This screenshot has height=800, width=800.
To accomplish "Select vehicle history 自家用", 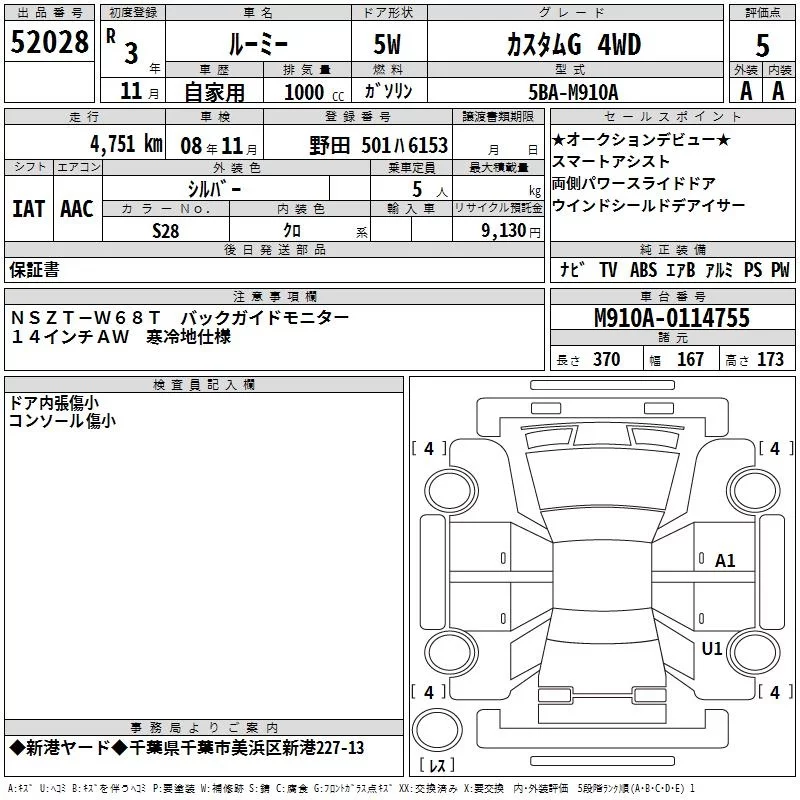I will click(x=214, y=92).
